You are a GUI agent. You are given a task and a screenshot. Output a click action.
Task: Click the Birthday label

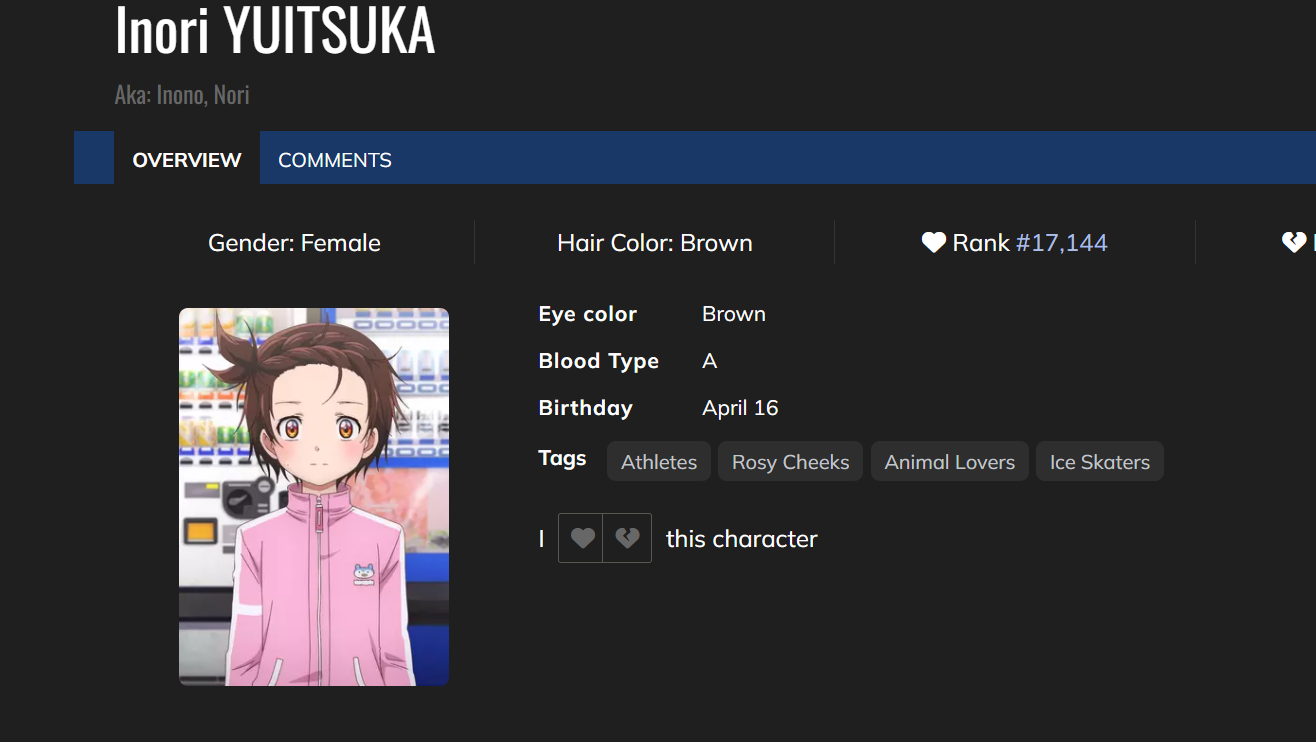click(x=586, y=408)
